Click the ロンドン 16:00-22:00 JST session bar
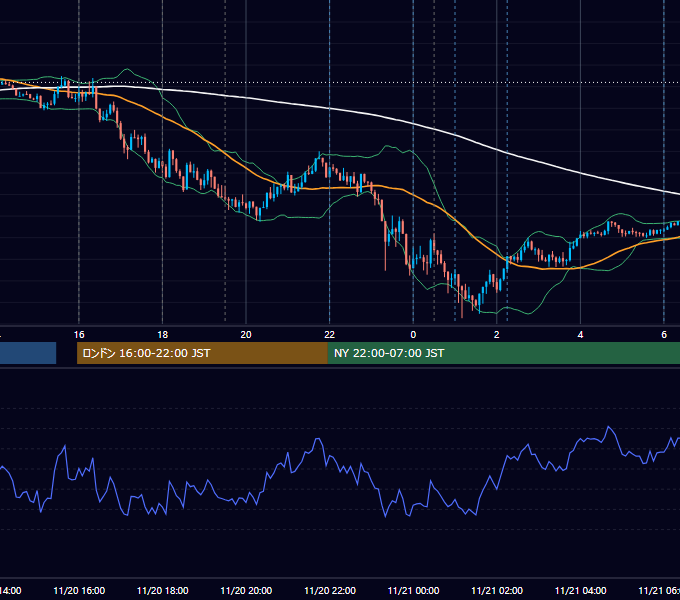This screenshot has height=600, width=680. (202, 353)
